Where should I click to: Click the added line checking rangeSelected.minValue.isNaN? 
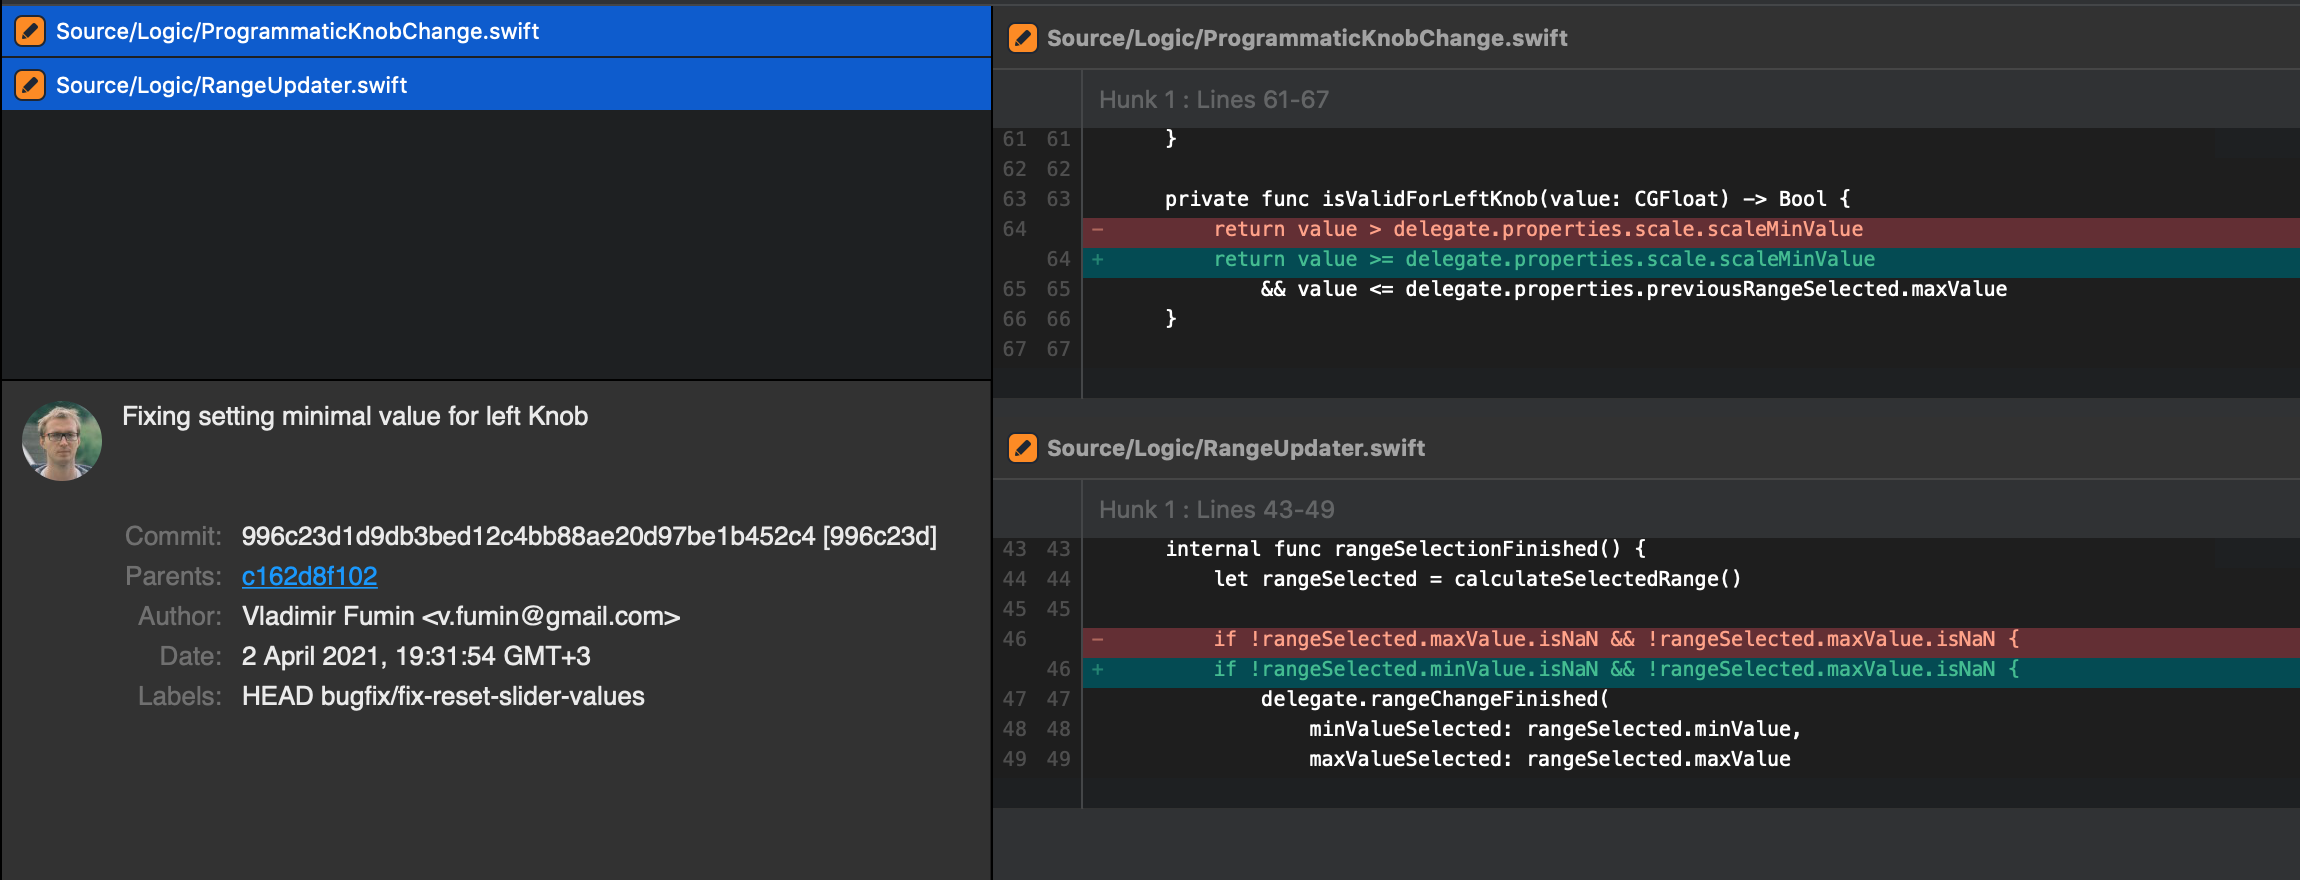[x=1615, y=669]
